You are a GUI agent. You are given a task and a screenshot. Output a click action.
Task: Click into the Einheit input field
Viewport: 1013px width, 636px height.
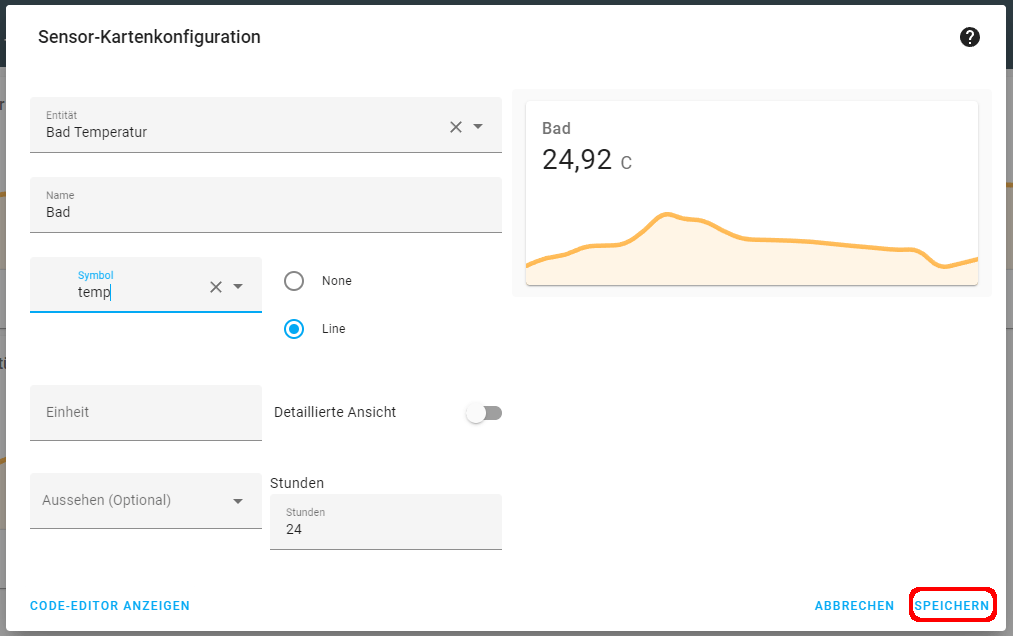coord(146,413)
